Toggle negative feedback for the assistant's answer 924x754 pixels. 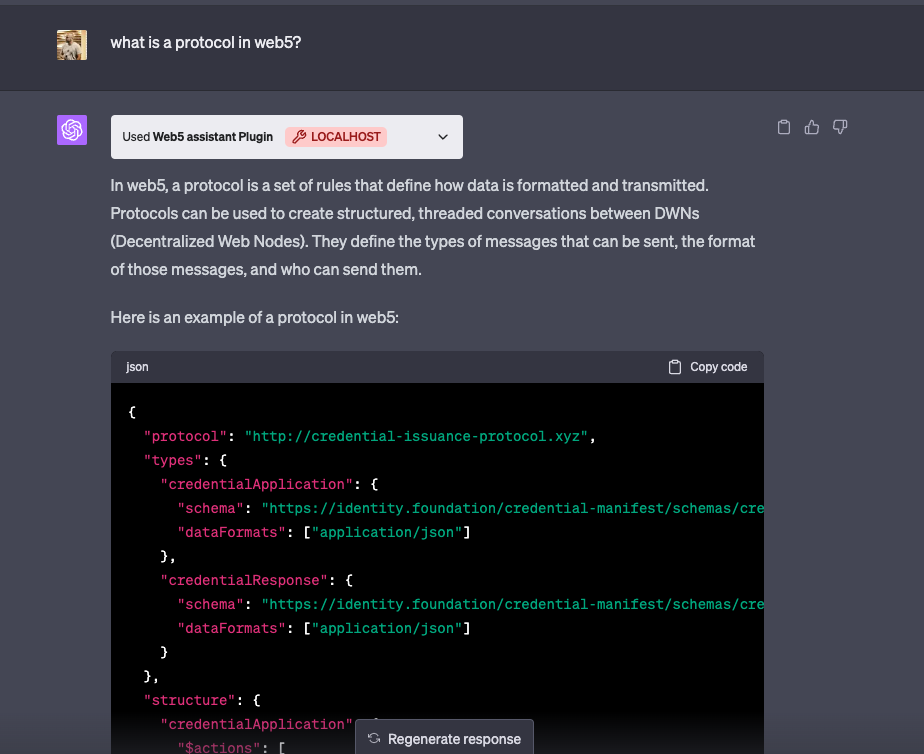point(839,126)
